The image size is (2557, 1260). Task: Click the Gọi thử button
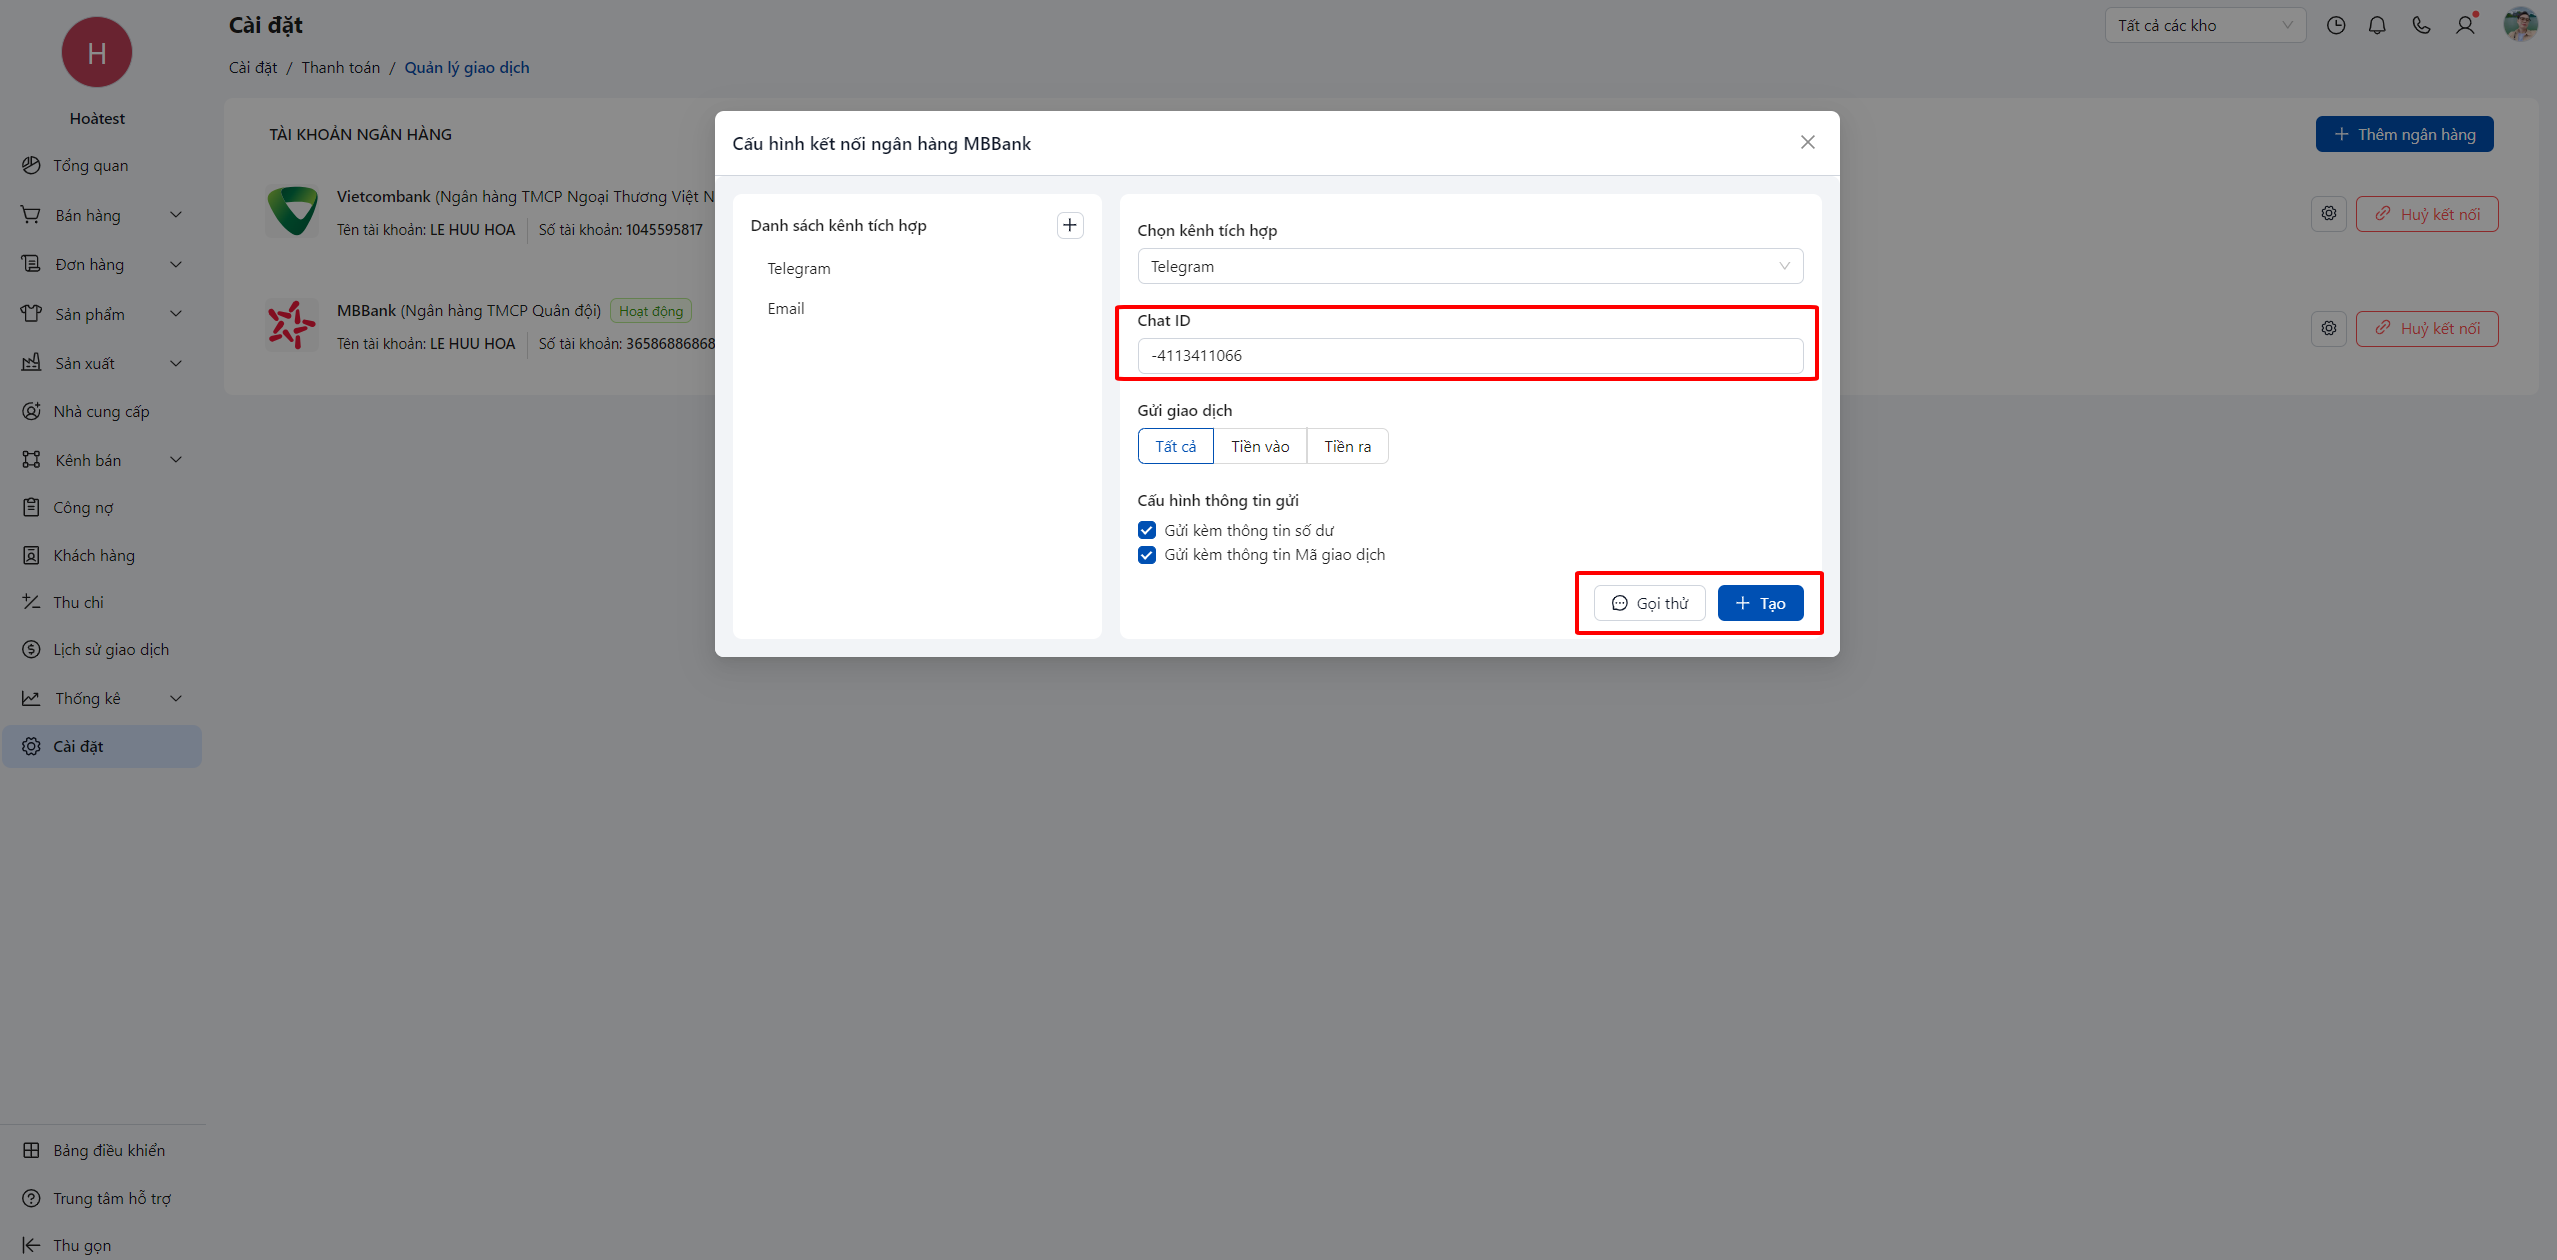tap(1649, 603)
